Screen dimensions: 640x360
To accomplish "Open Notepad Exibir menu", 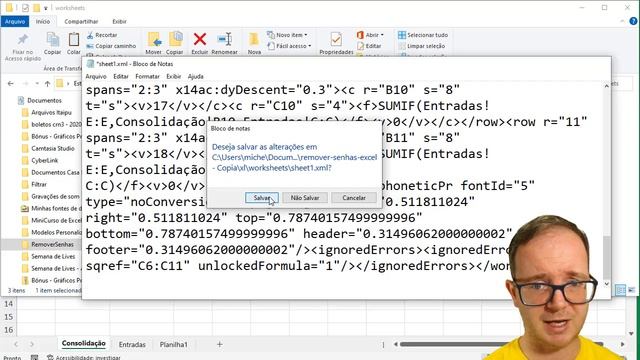I will (x=173, y=76).
